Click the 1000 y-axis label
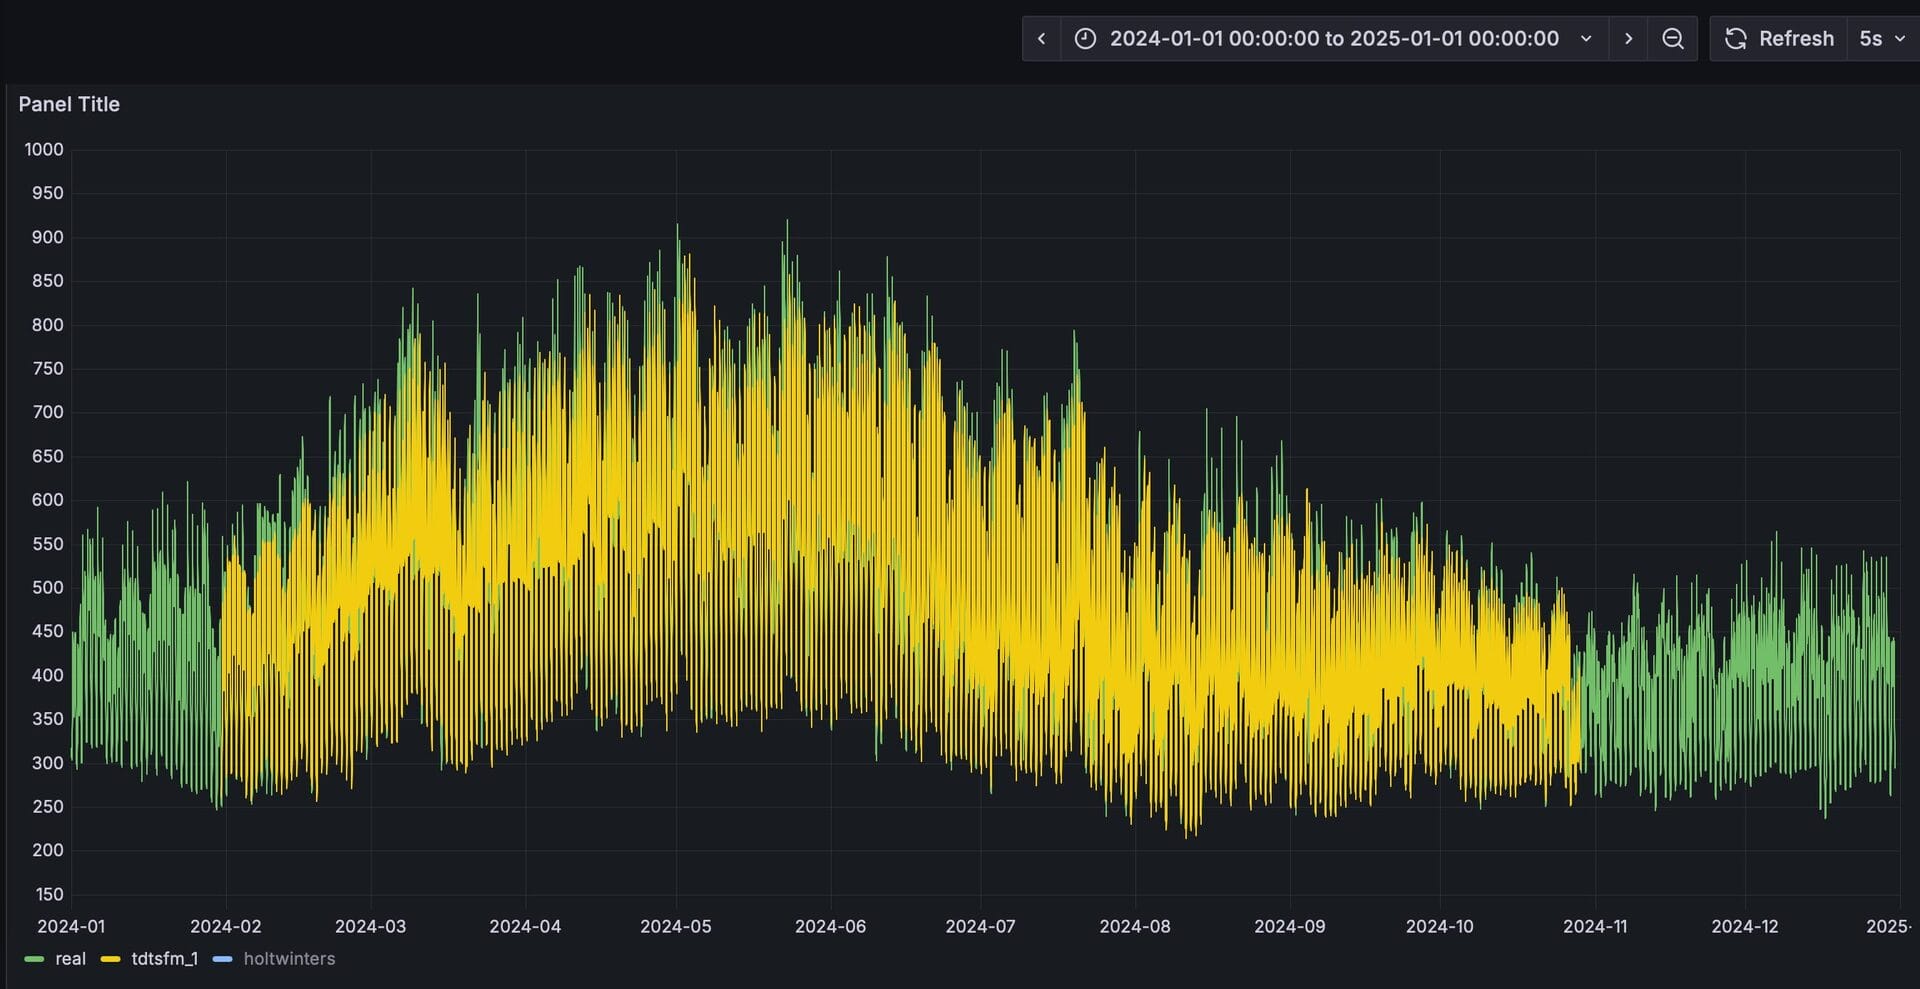Viewport: 1920px width, 989px height. [44, 149]
